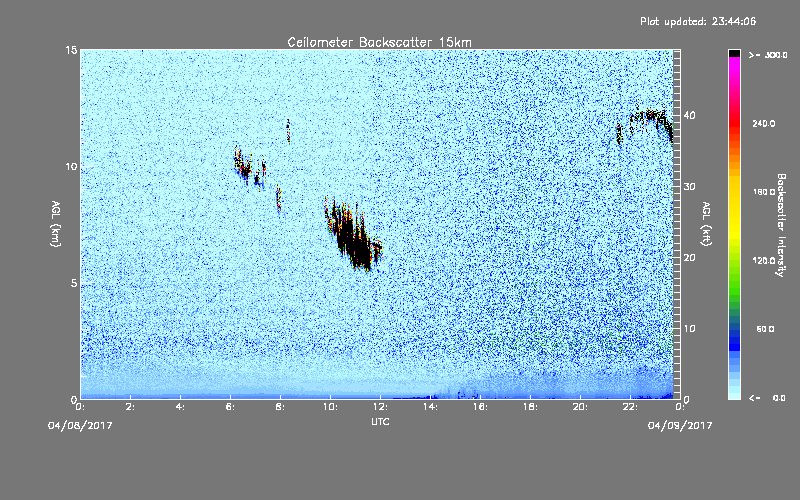Click the '12:' hour tick label
This screenshot has width=800, height=500.
click(x=380, y=407)
